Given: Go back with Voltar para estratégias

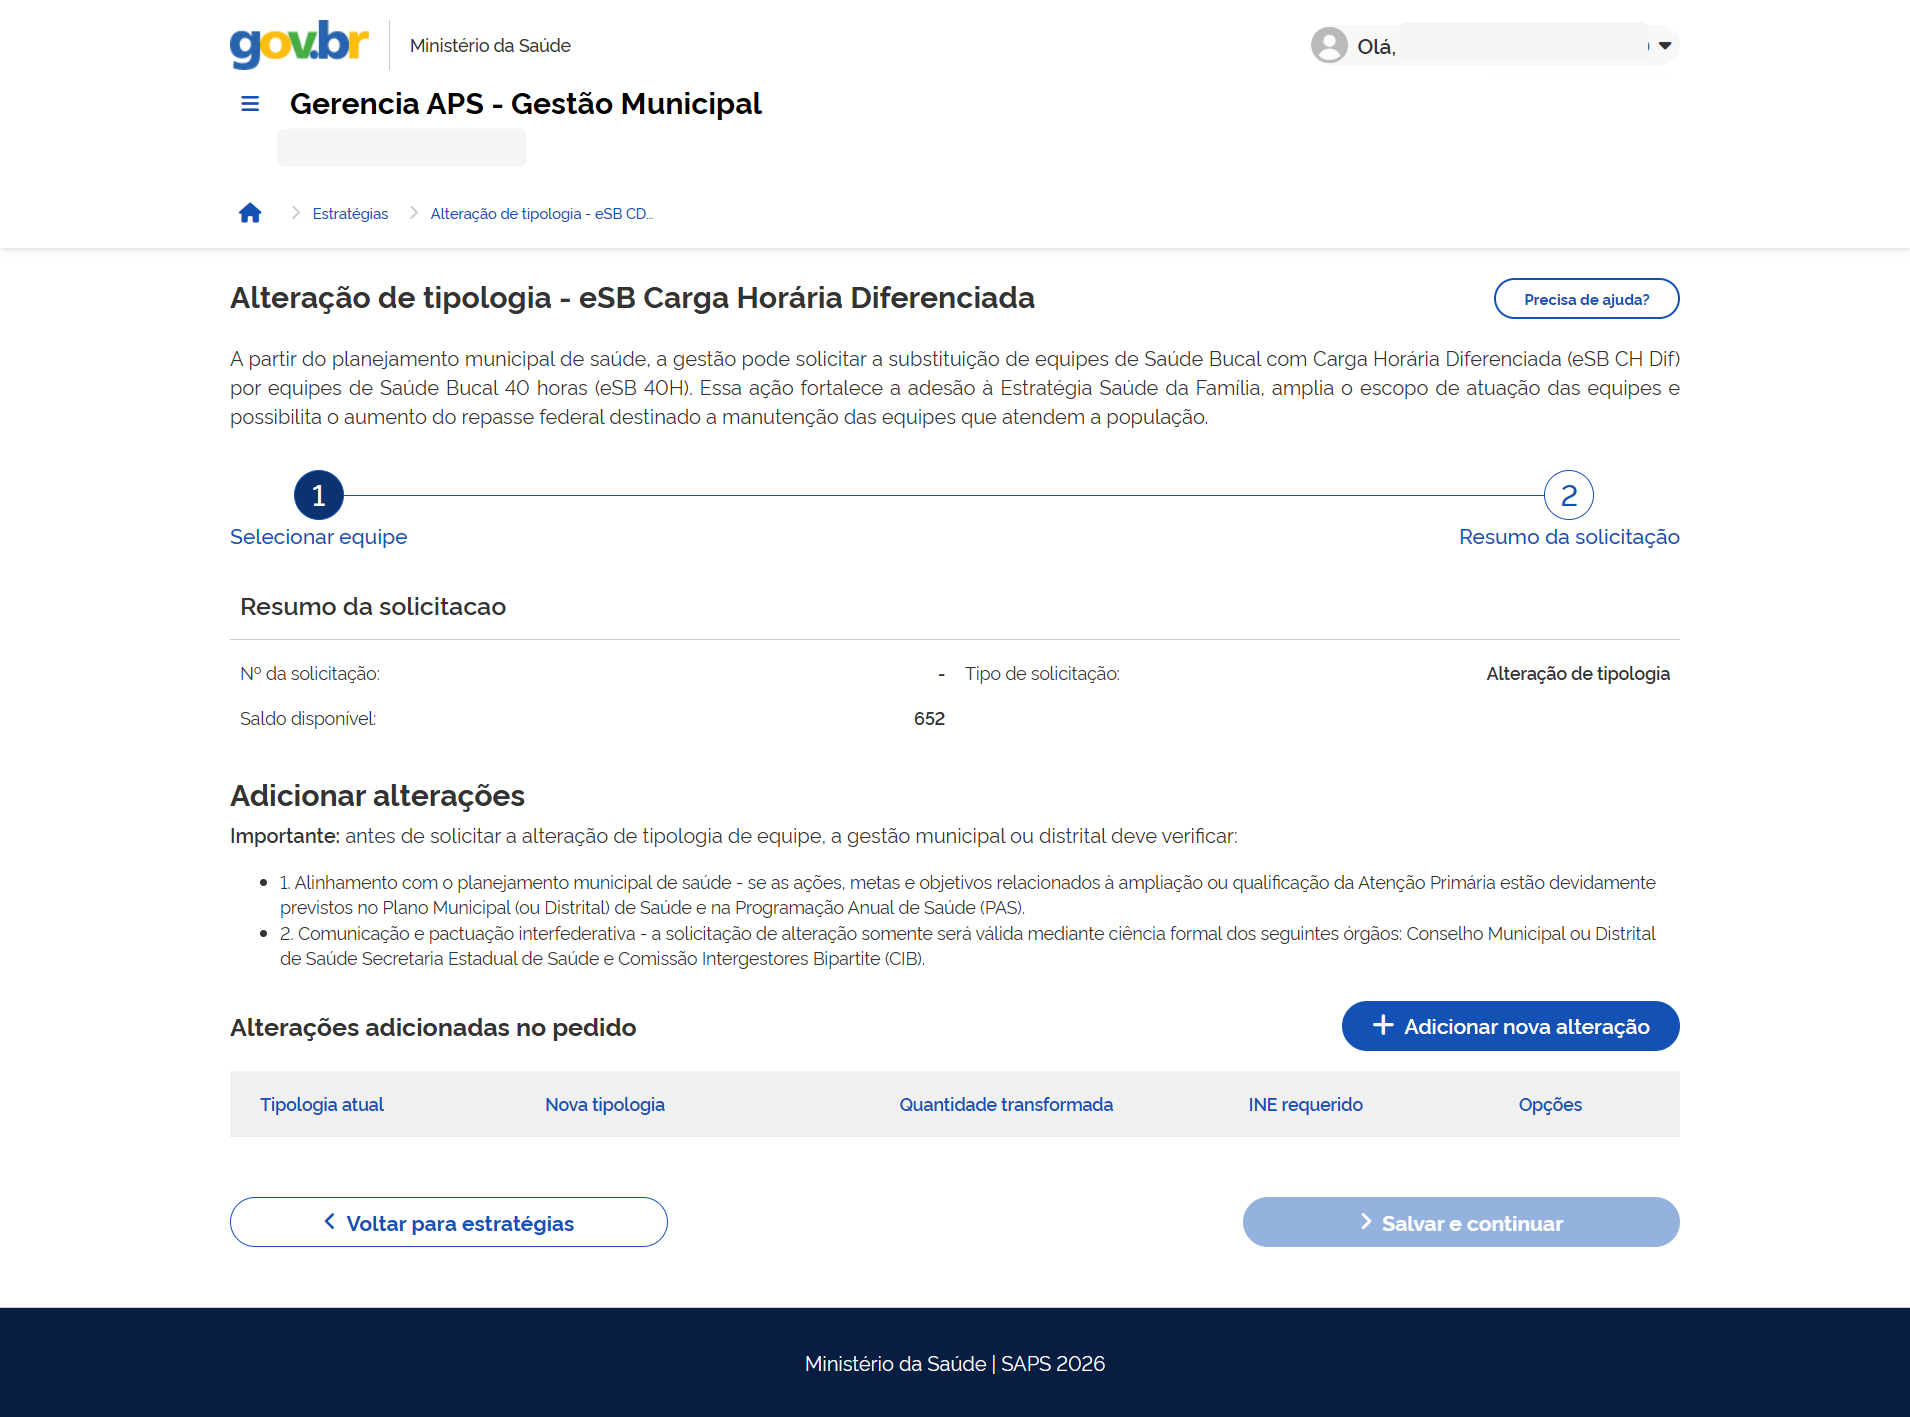Looking at the screenshot, I should pyautogui.click(x=449, y=1222).
